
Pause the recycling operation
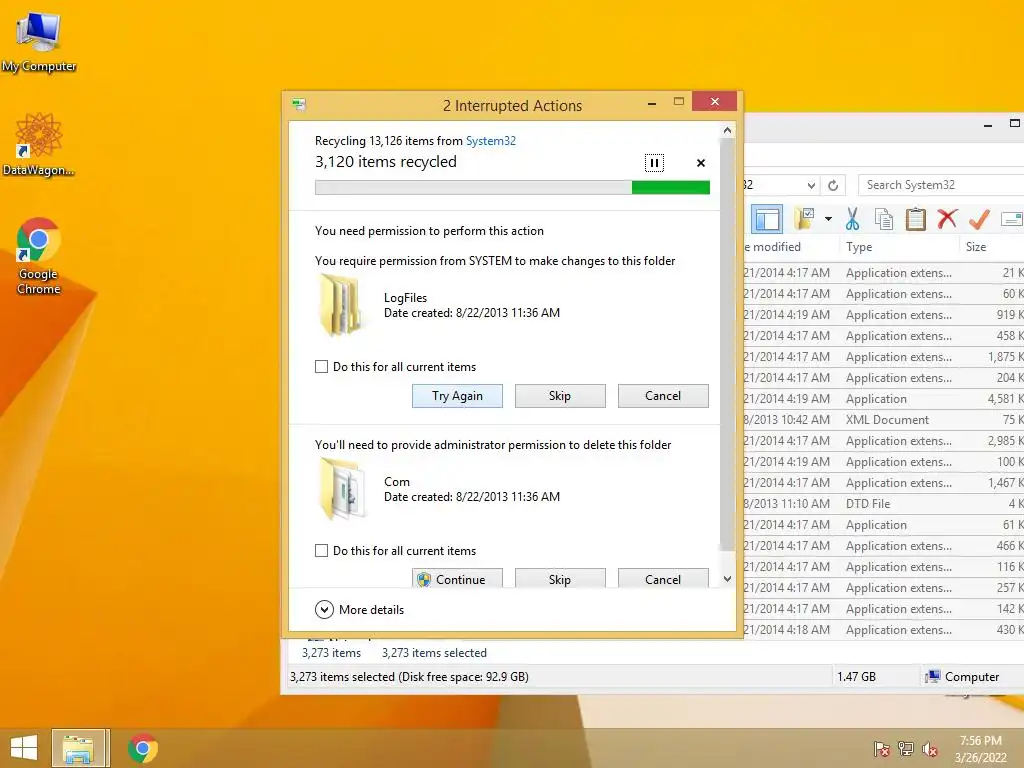tap(654, 163)
